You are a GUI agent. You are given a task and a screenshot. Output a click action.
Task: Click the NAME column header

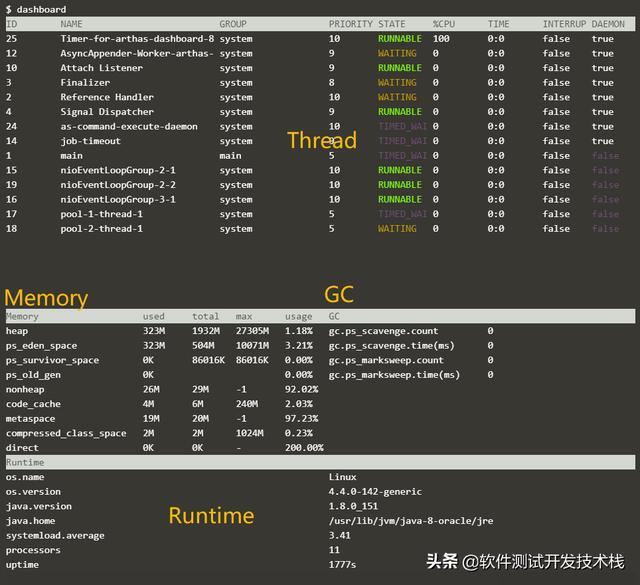click(71, 24)
